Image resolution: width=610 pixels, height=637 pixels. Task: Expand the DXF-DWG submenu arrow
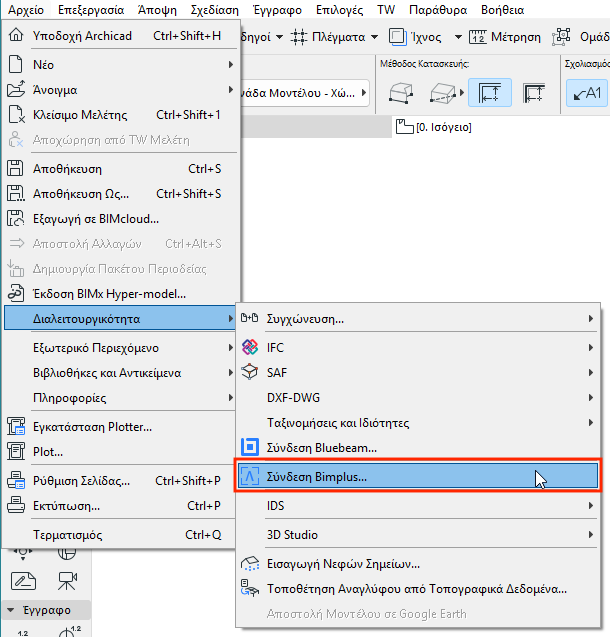(591, 397)
